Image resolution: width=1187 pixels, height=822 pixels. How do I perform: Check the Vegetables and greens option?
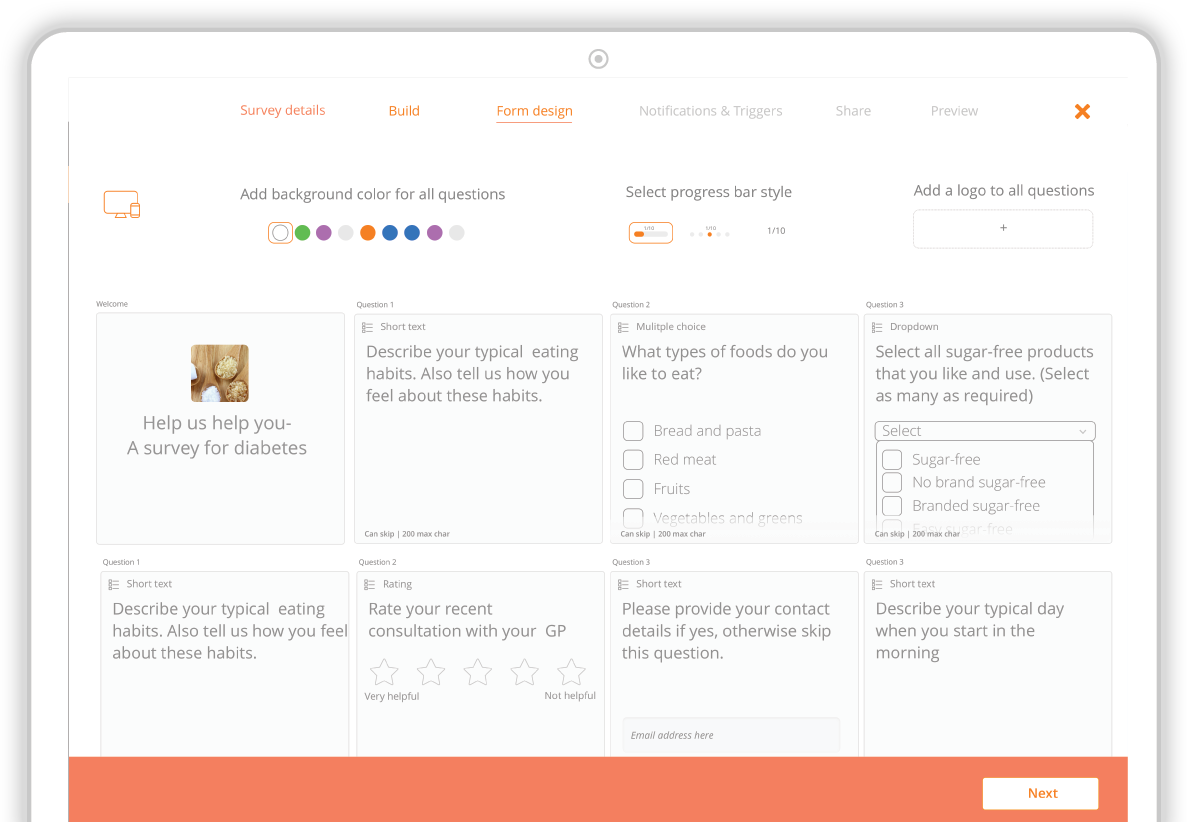click(633, 518)
